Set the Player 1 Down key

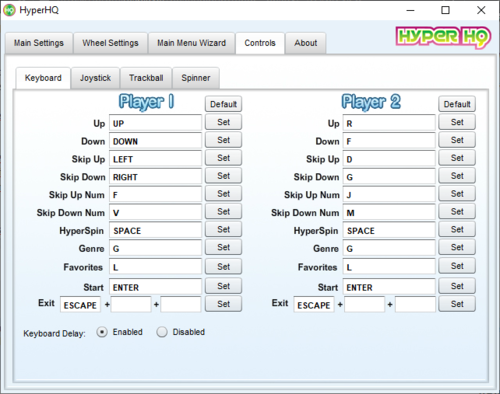click(223, 140)
